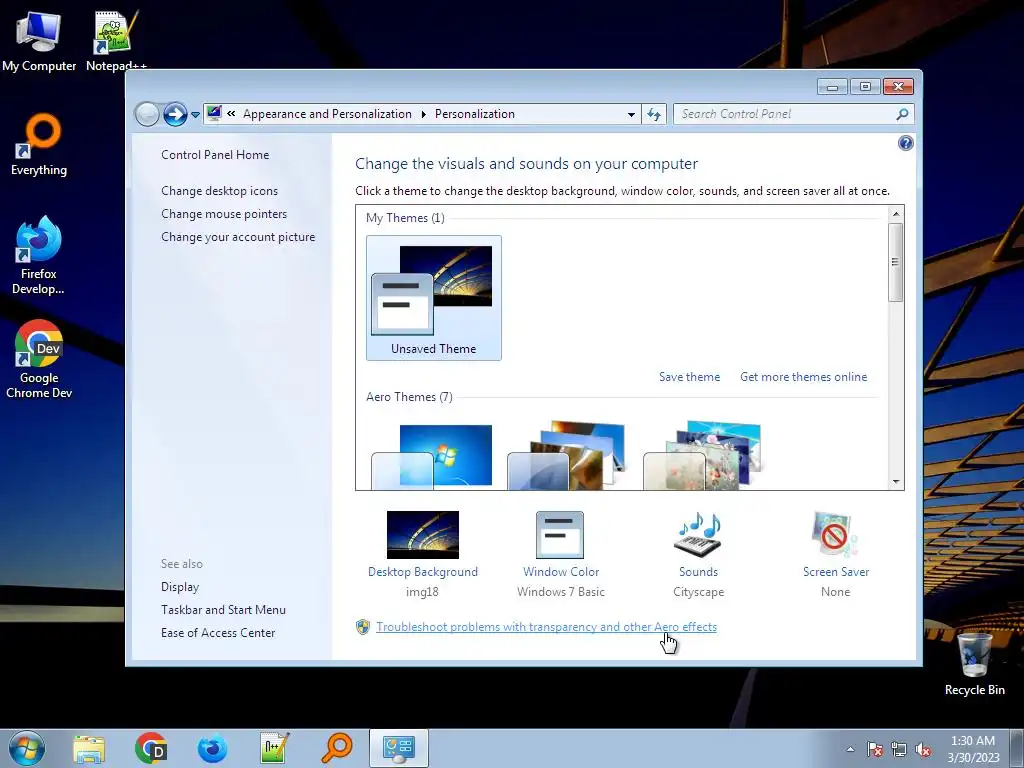Open the Window Color icon

(x=560, y=535)
